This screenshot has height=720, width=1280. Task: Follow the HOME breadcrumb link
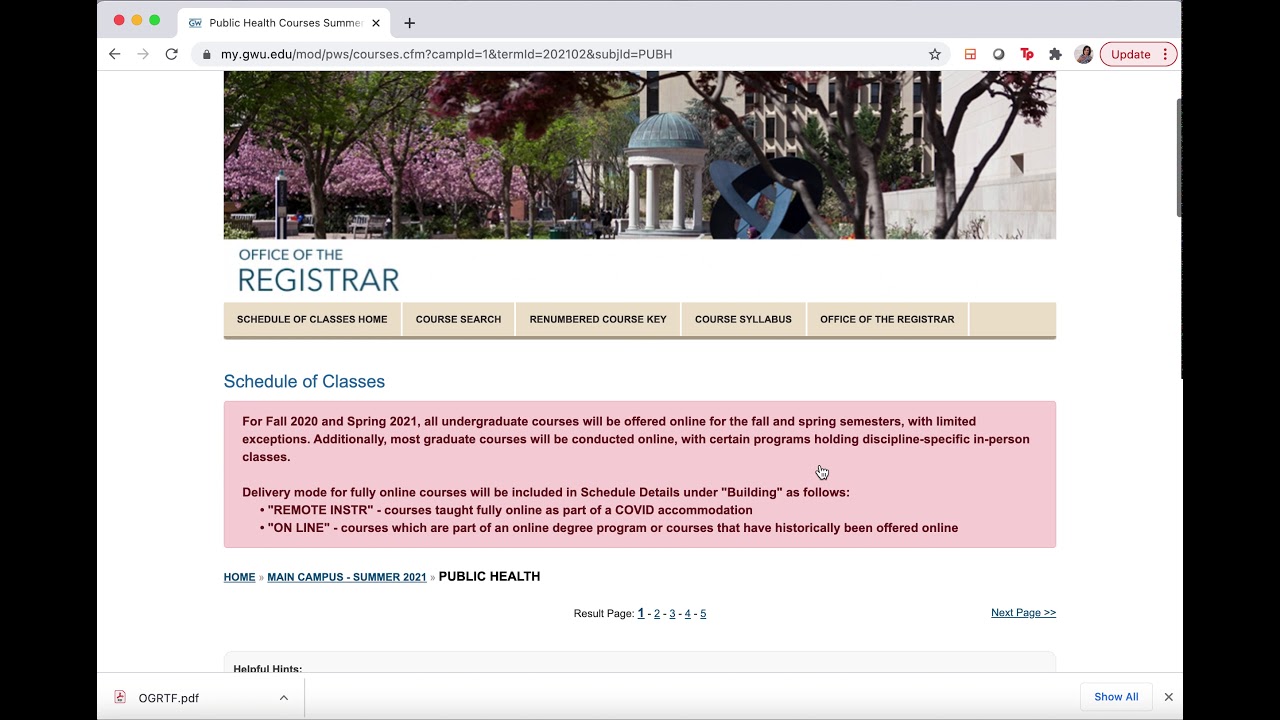tap(239, 577)
